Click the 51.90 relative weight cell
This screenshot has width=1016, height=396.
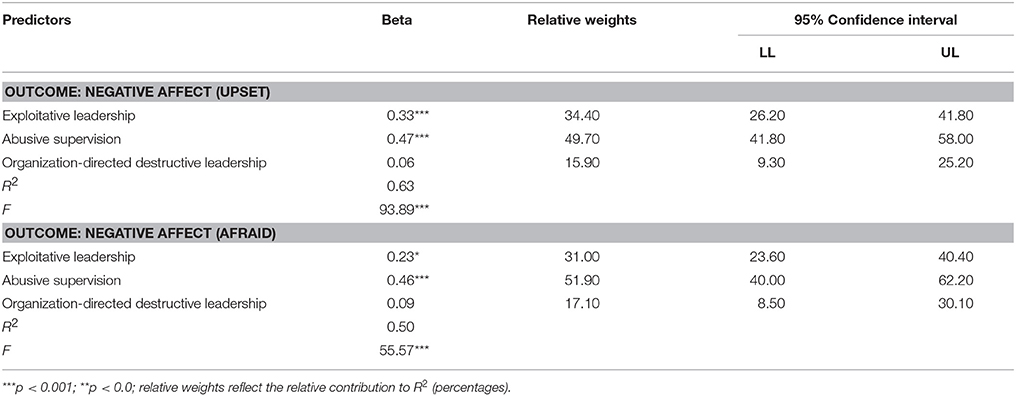(x=581, y=281)
